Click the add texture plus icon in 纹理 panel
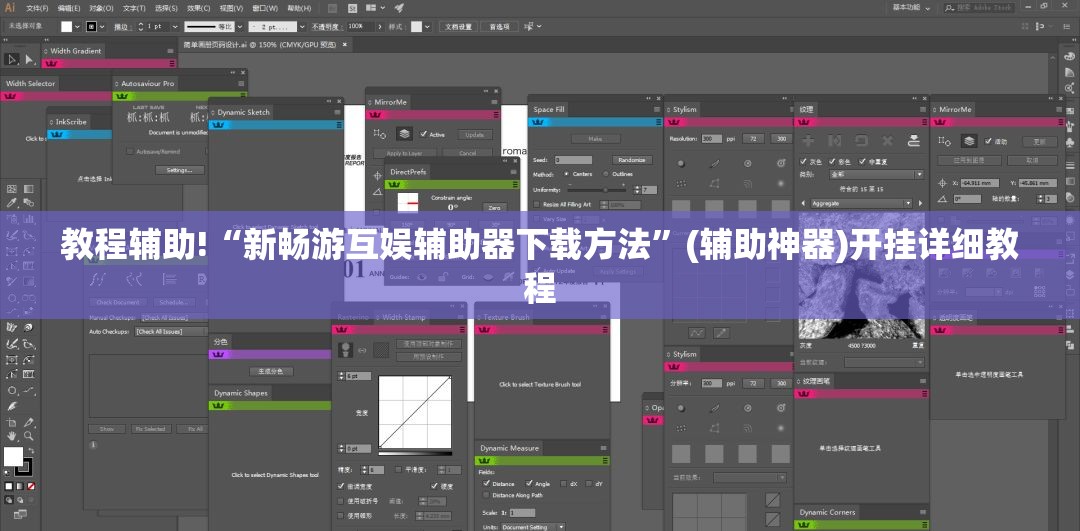The height and width of the screenshot is (531, 1080). pyautogui.click(x=809, y=140)
